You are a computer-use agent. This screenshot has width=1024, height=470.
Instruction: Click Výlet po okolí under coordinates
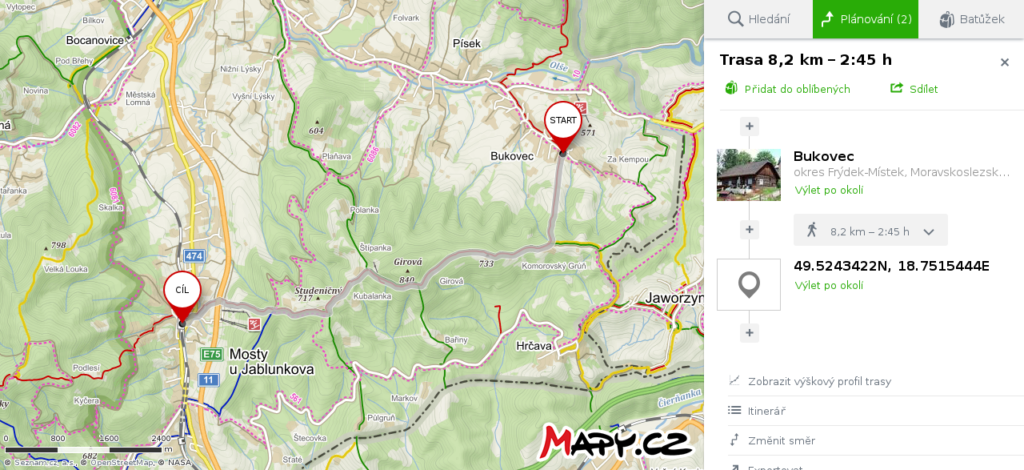(829, 285)
